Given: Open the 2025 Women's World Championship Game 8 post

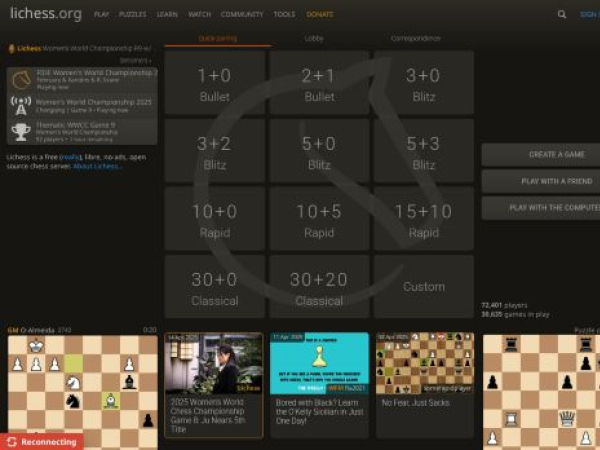Looking at the screenshot, I should point(214,385).
